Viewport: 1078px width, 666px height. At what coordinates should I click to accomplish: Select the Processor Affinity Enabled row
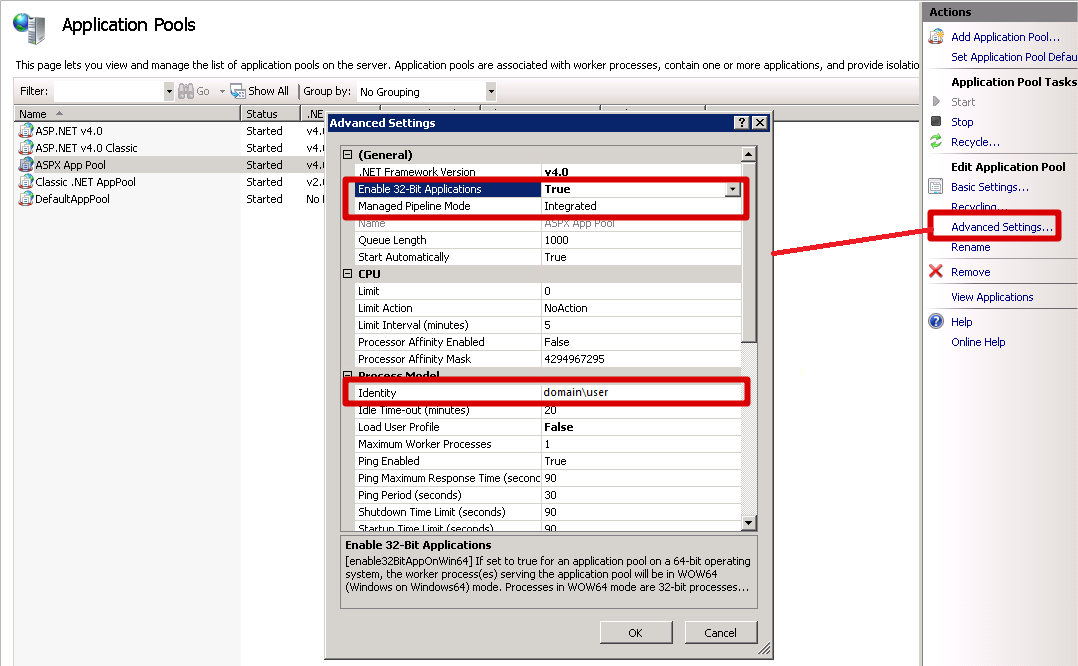click(x=548, y=342)
